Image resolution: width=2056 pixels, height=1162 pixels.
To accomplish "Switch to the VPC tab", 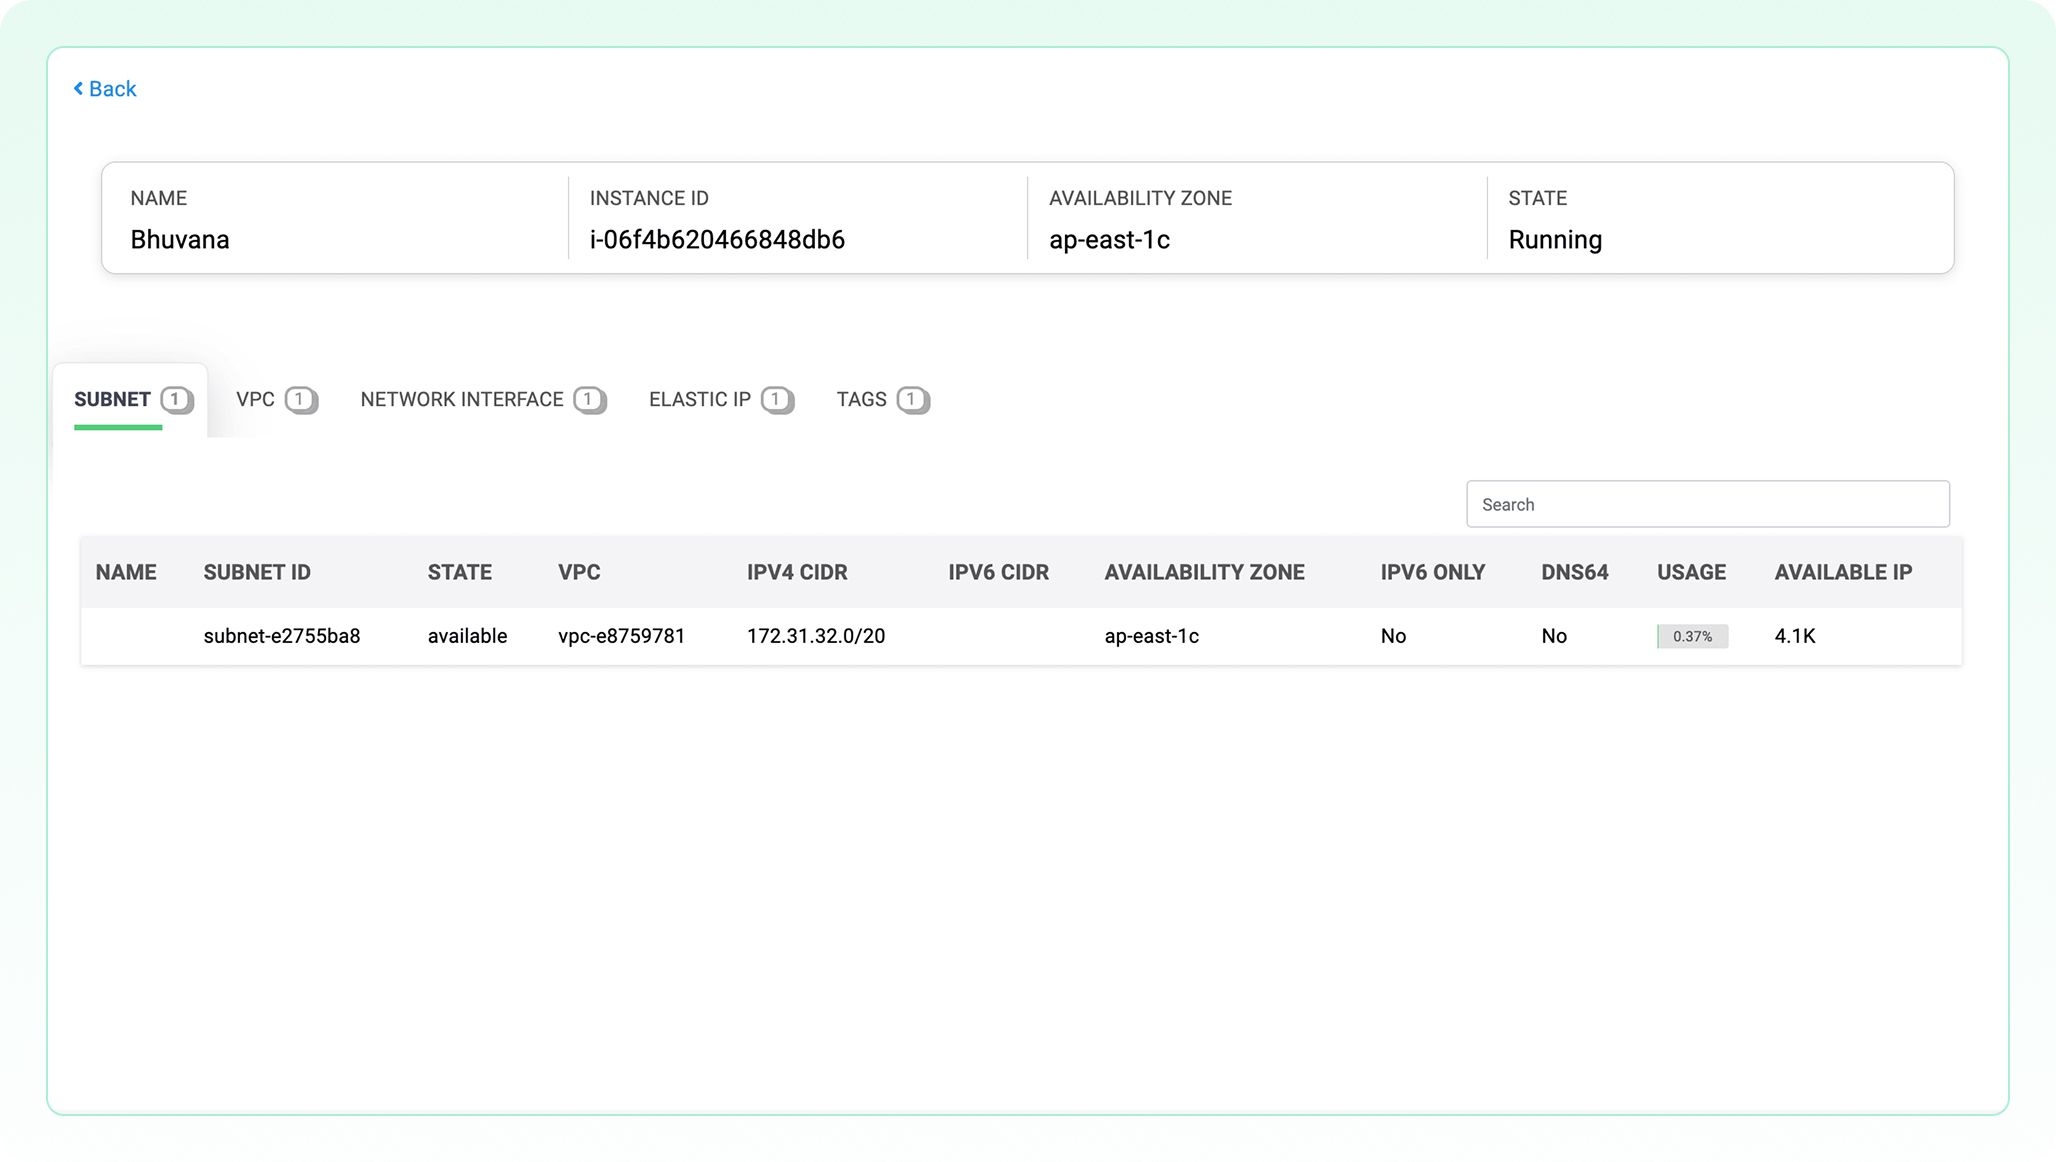I will pyautogui.click(x=255, y=399).
